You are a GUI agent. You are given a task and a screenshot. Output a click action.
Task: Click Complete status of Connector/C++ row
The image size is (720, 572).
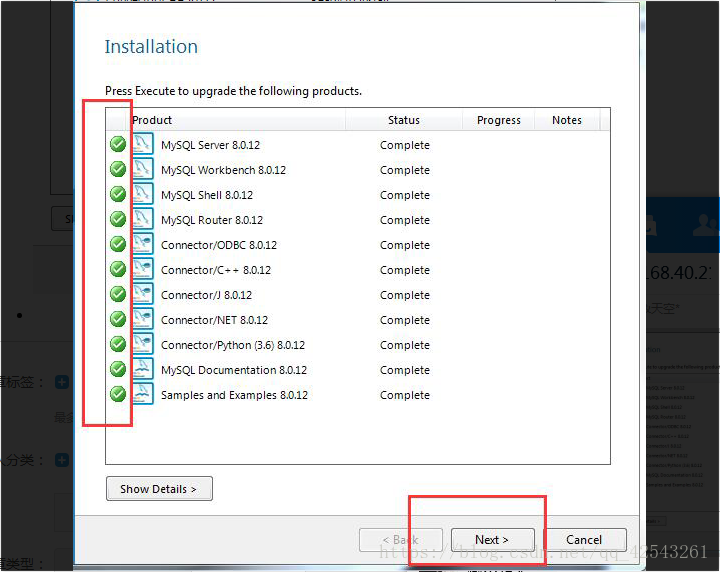tap(405, 270)
